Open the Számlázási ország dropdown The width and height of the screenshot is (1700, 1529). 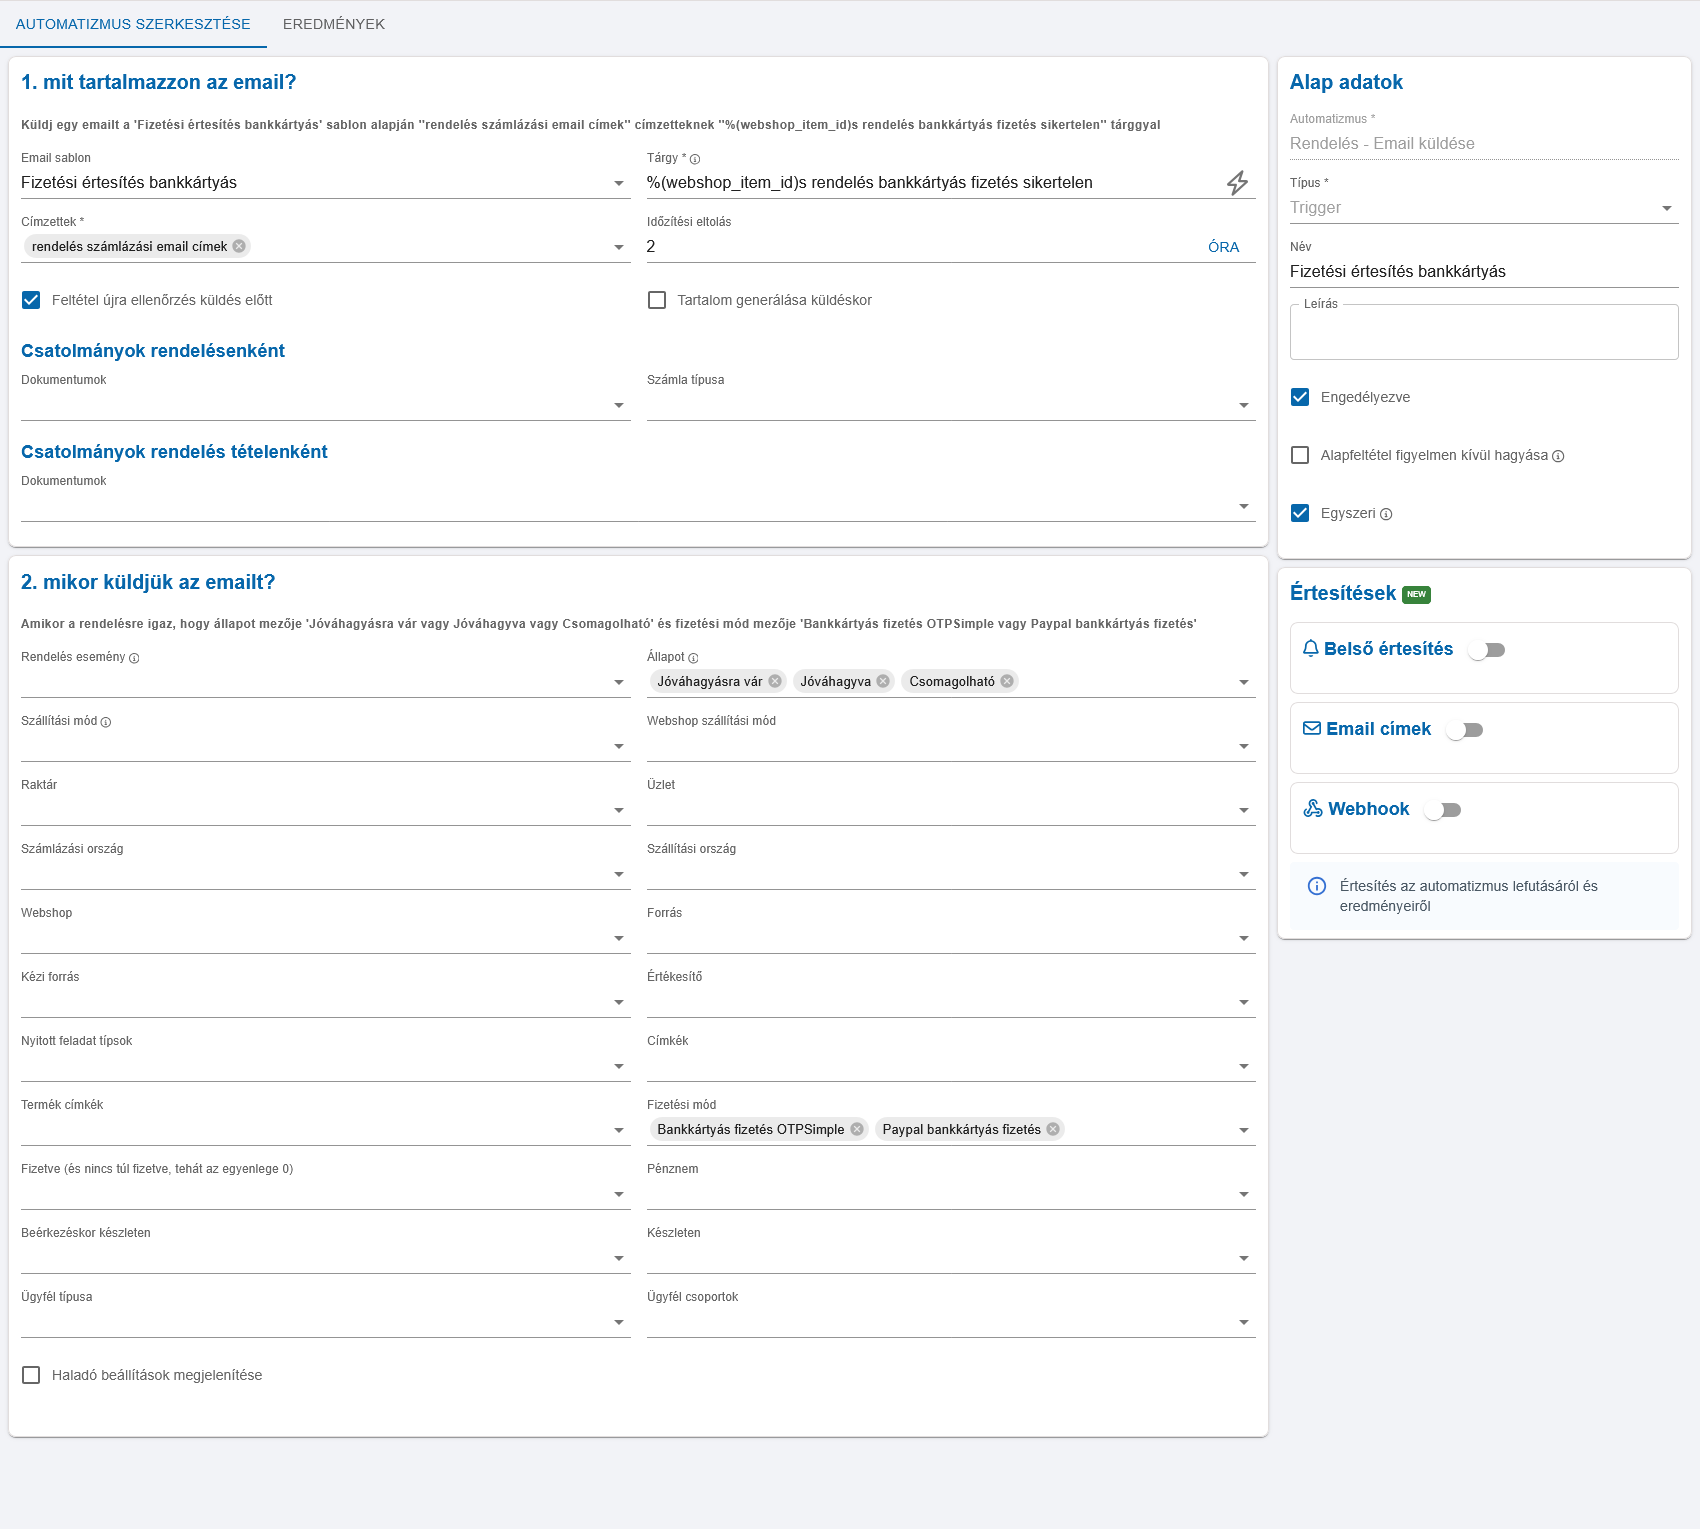click(x=326, y=874)
